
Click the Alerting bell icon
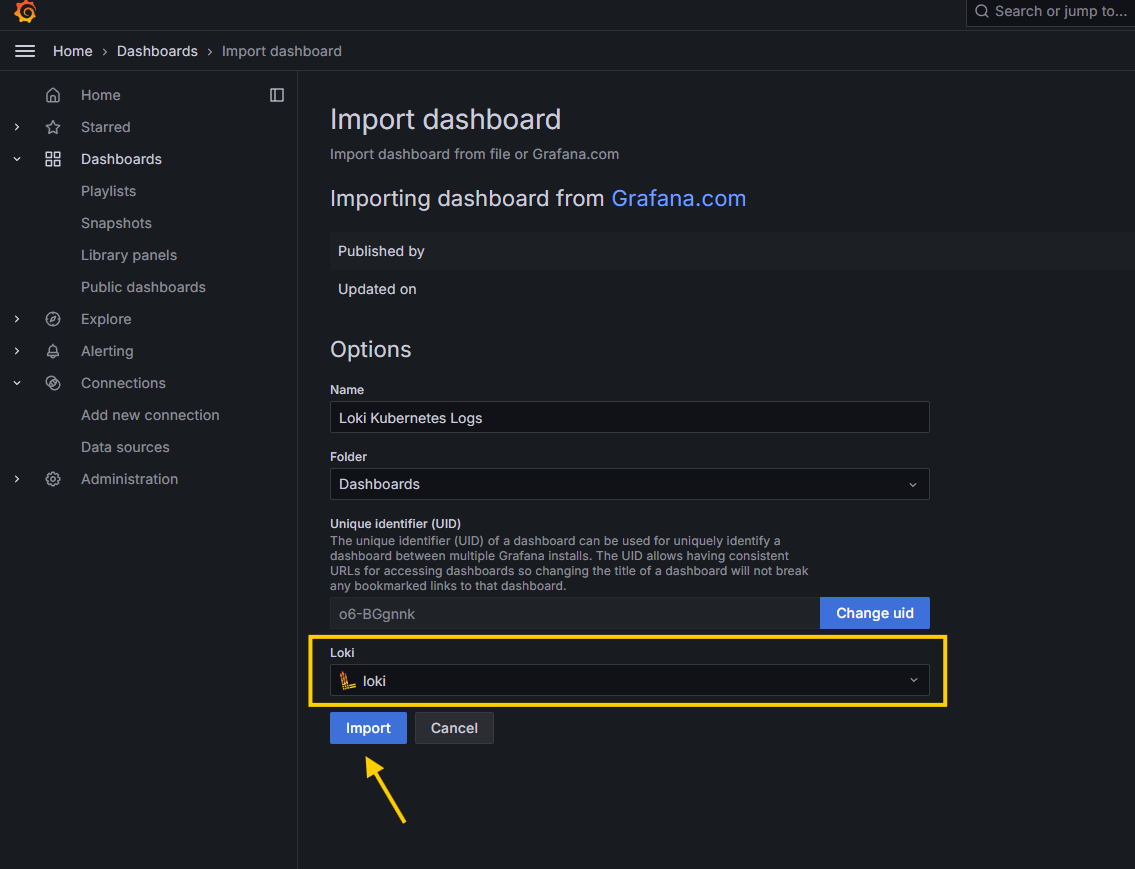pyautogui.click(x=53, y=351)
